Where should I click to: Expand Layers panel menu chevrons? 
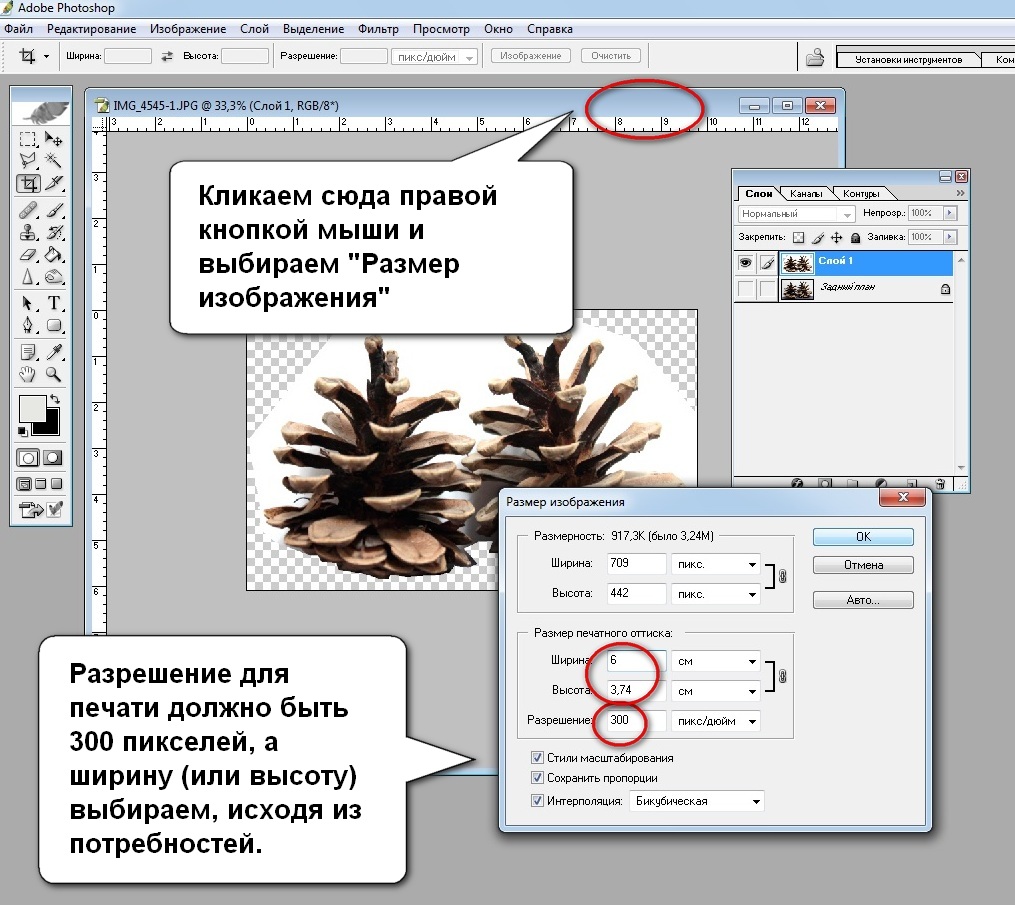tap(960, 193)
